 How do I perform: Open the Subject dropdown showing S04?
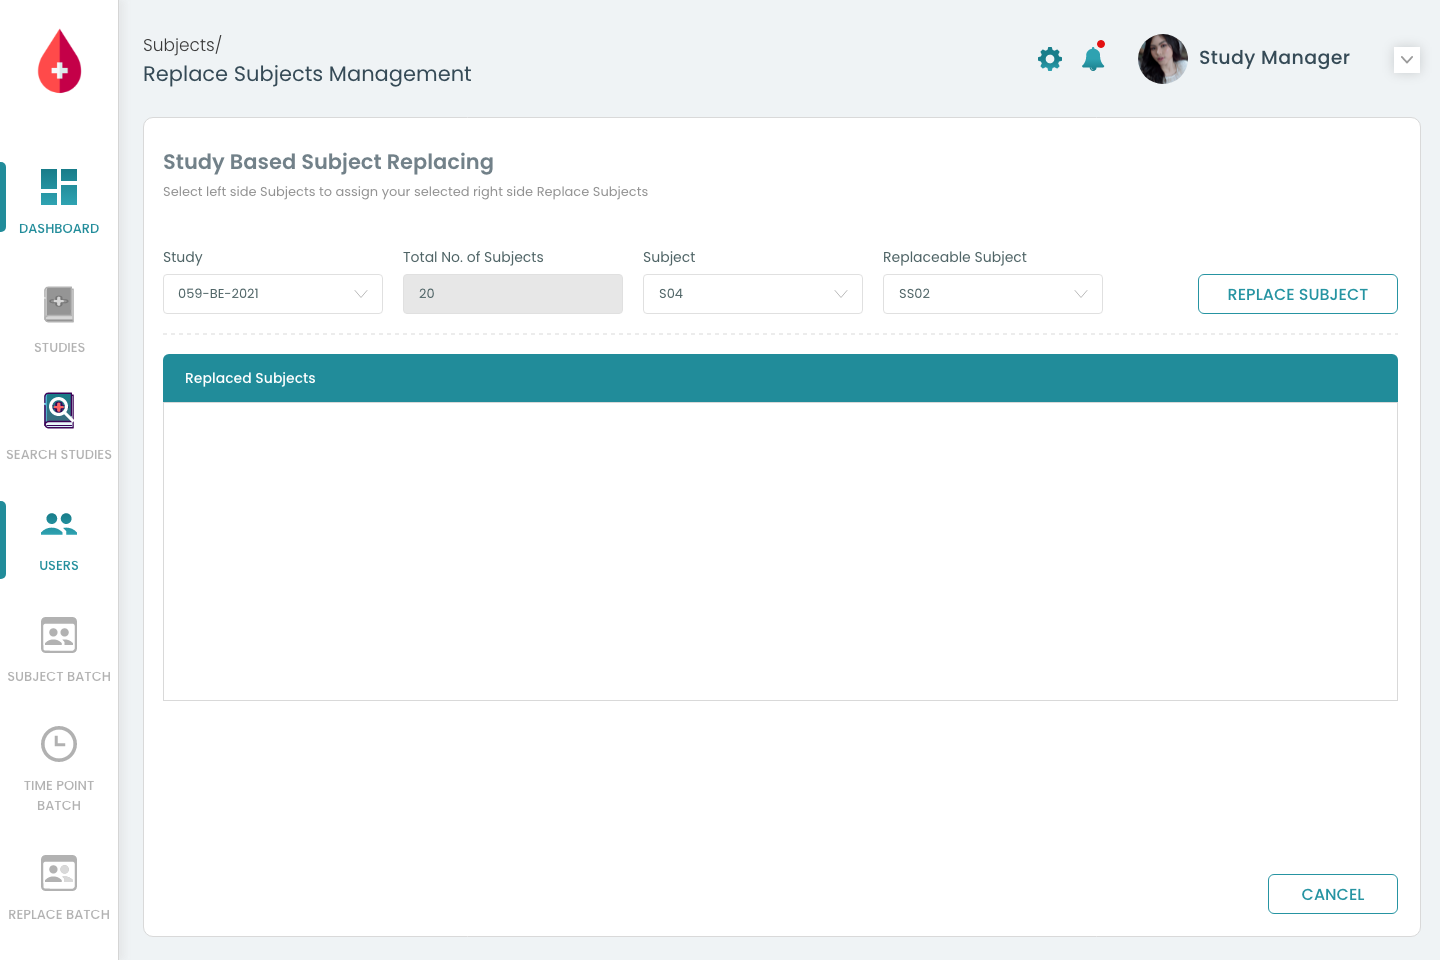pyautogui.click(x=753, y=294)
